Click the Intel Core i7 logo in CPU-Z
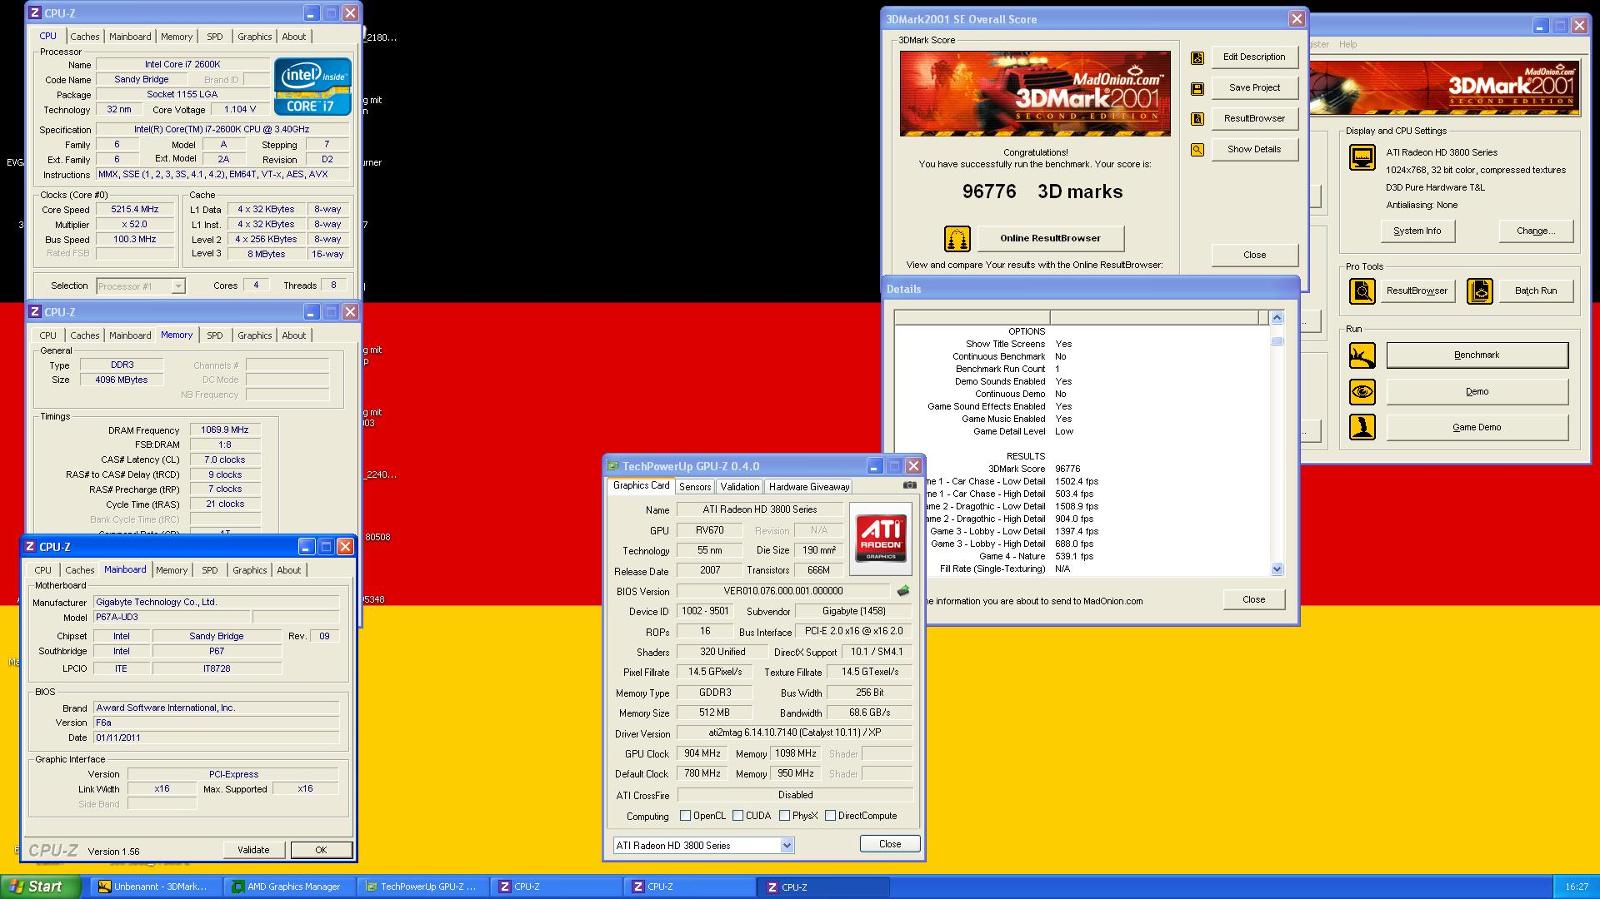1600x899 pixels. (313, 86)
